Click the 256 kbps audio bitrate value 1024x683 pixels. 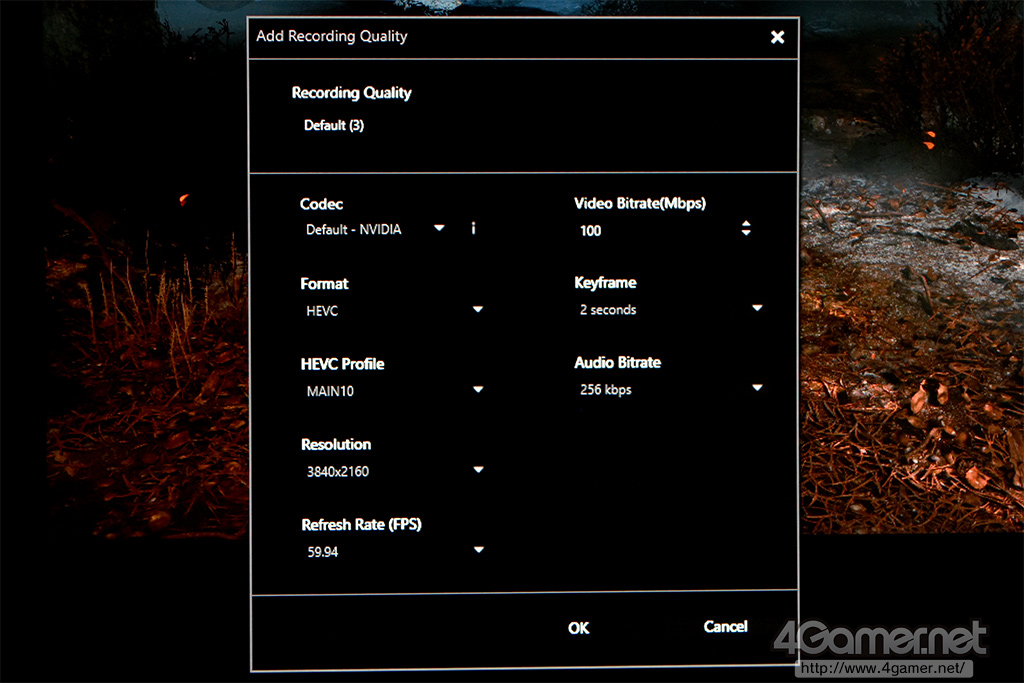(x=605, y=390)
